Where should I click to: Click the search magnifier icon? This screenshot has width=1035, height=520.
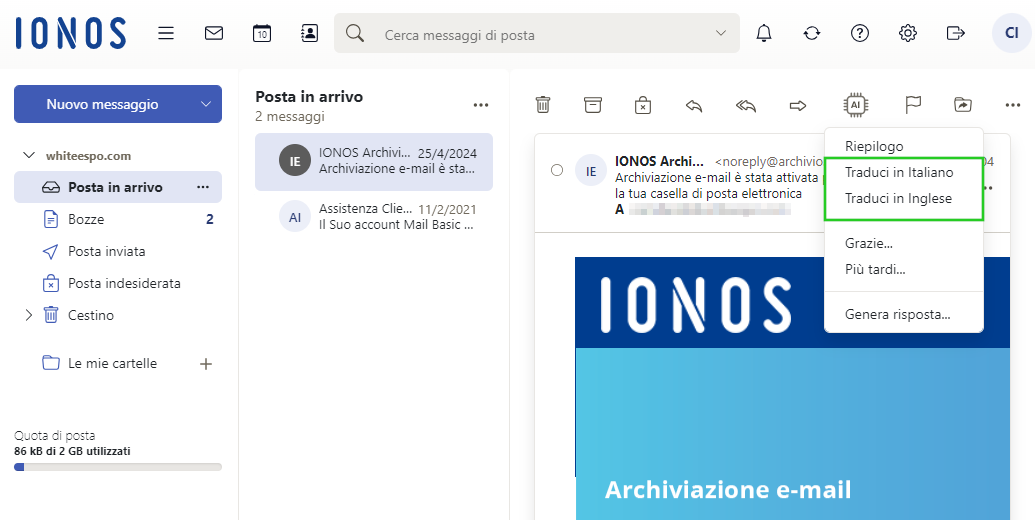355,33
